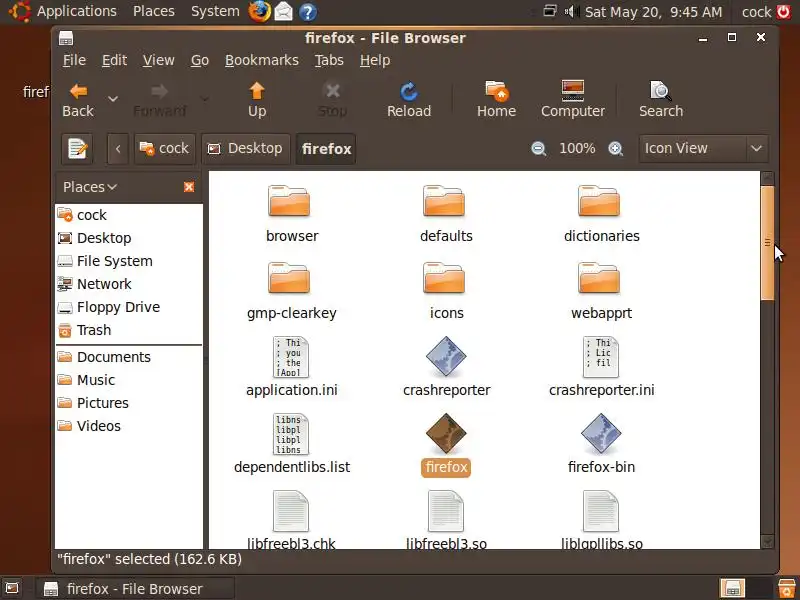Open the Places menu in top panel

pos(154,11)
